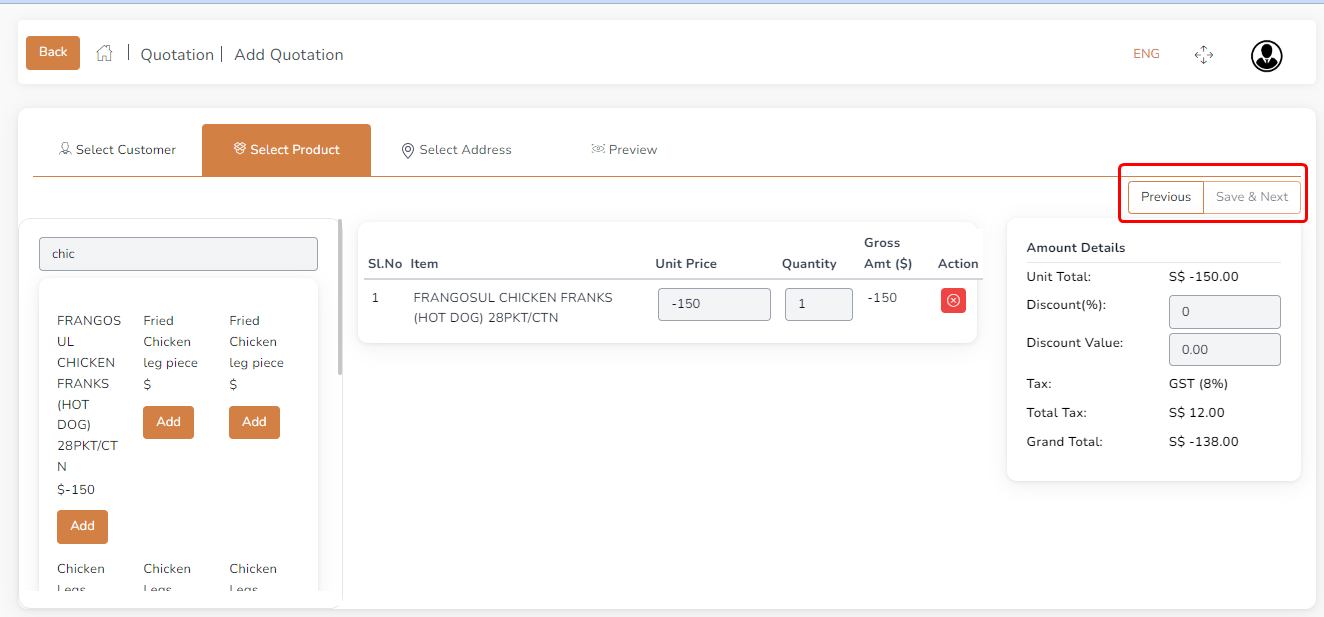Click the Unit Price input field

tap(714, 304)
